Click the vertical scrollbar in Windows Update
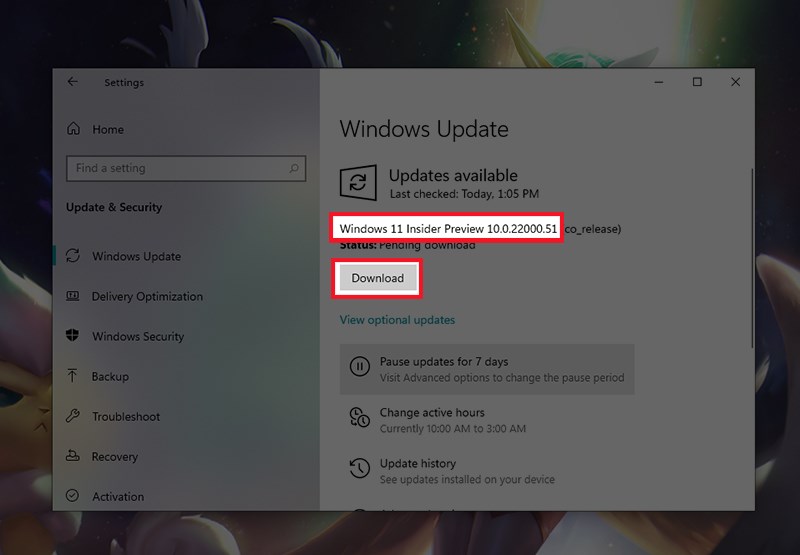This screenshot has width=800, height=555. coord(752,258)
